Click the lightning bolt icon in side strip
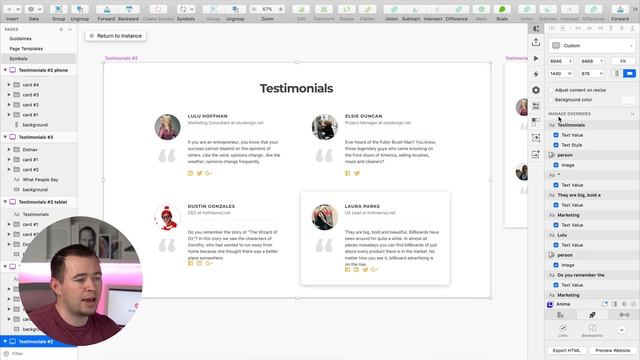Screen dimensions: 640x360 coord(536,74)
